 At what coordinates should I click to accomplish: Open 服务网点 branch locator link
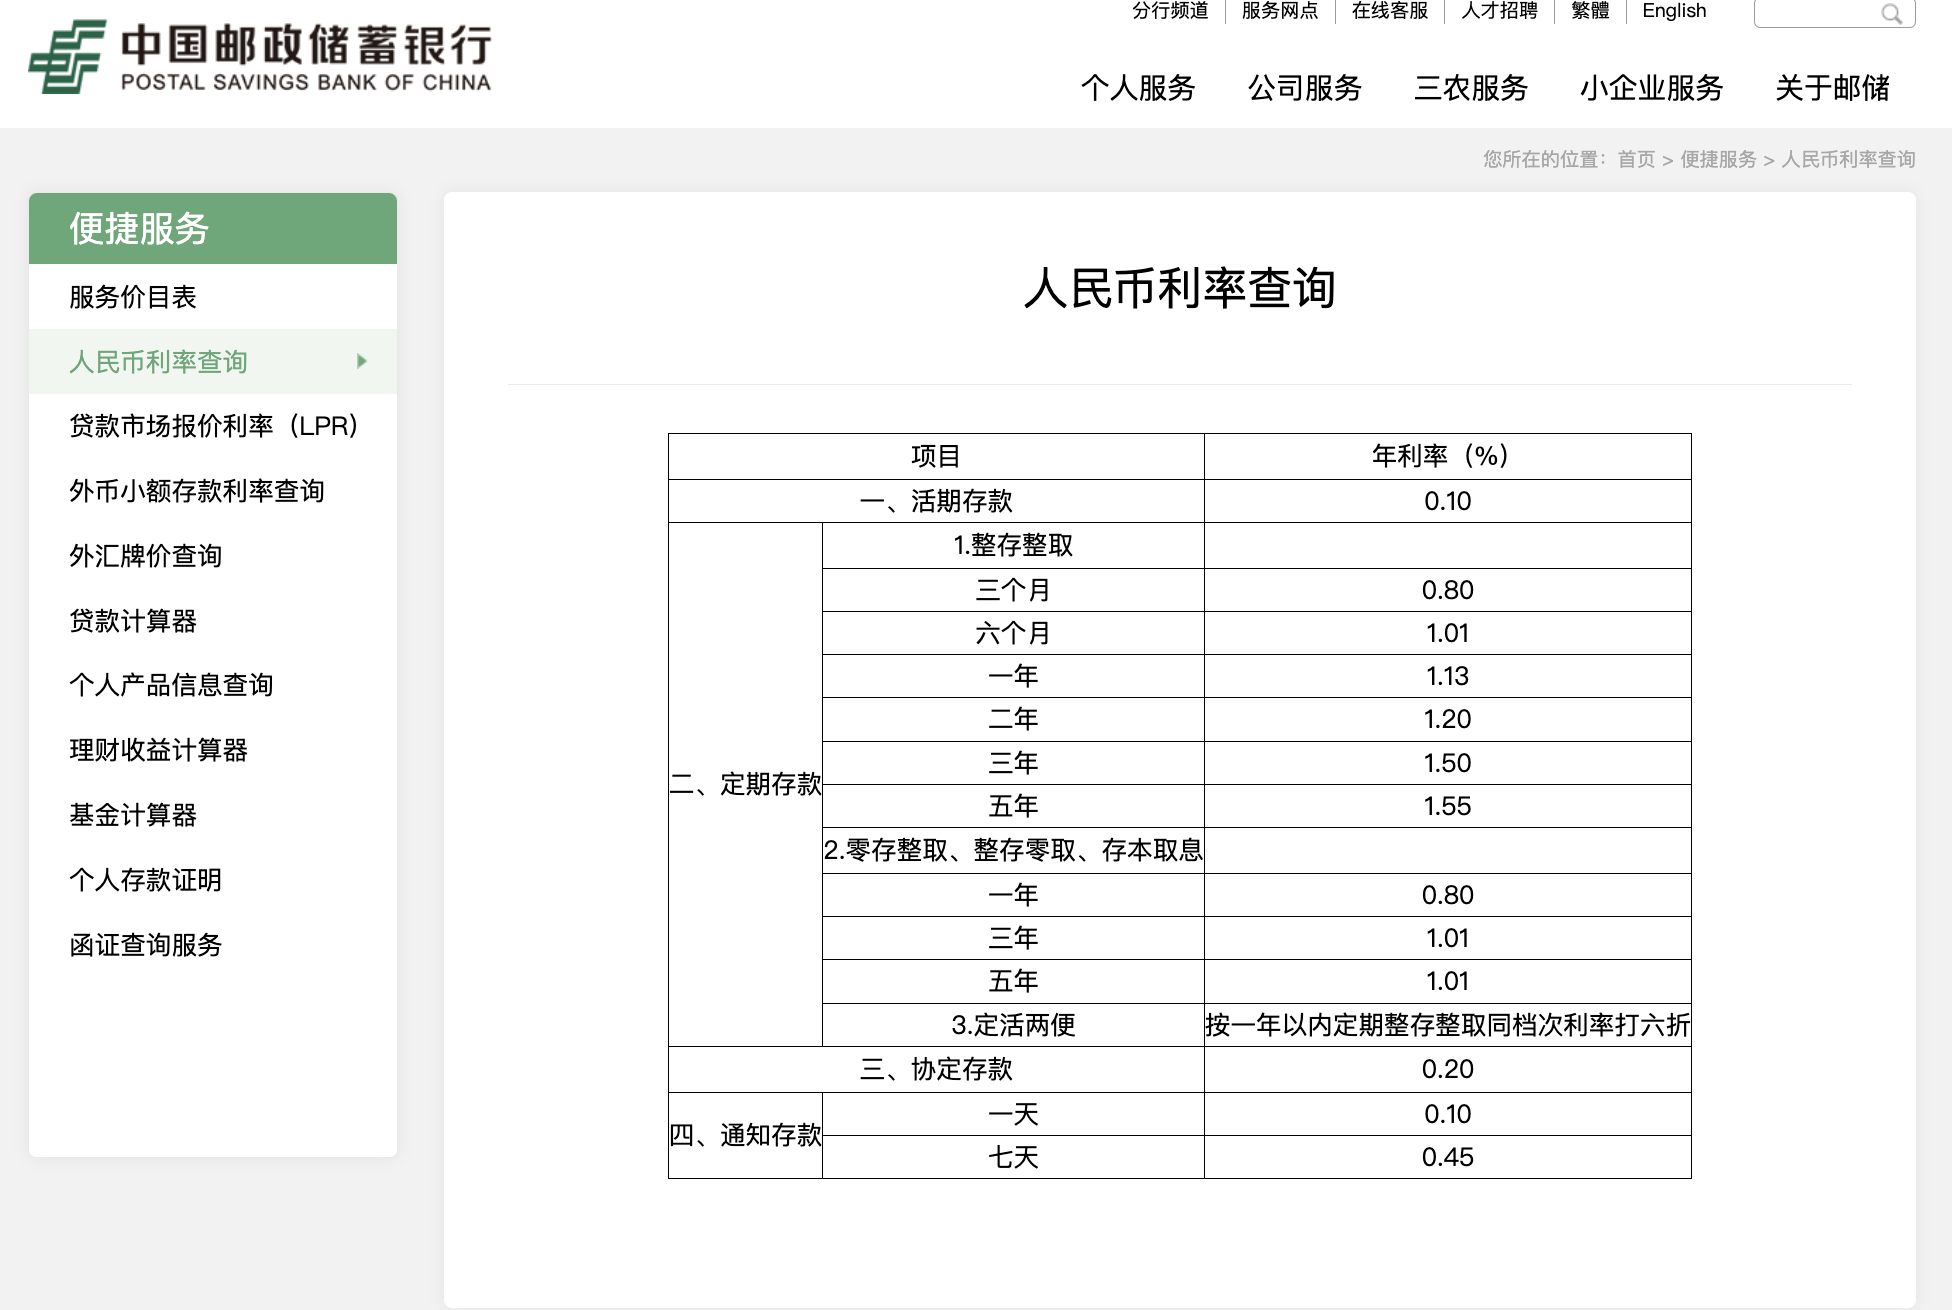[x=1279, y=11]
